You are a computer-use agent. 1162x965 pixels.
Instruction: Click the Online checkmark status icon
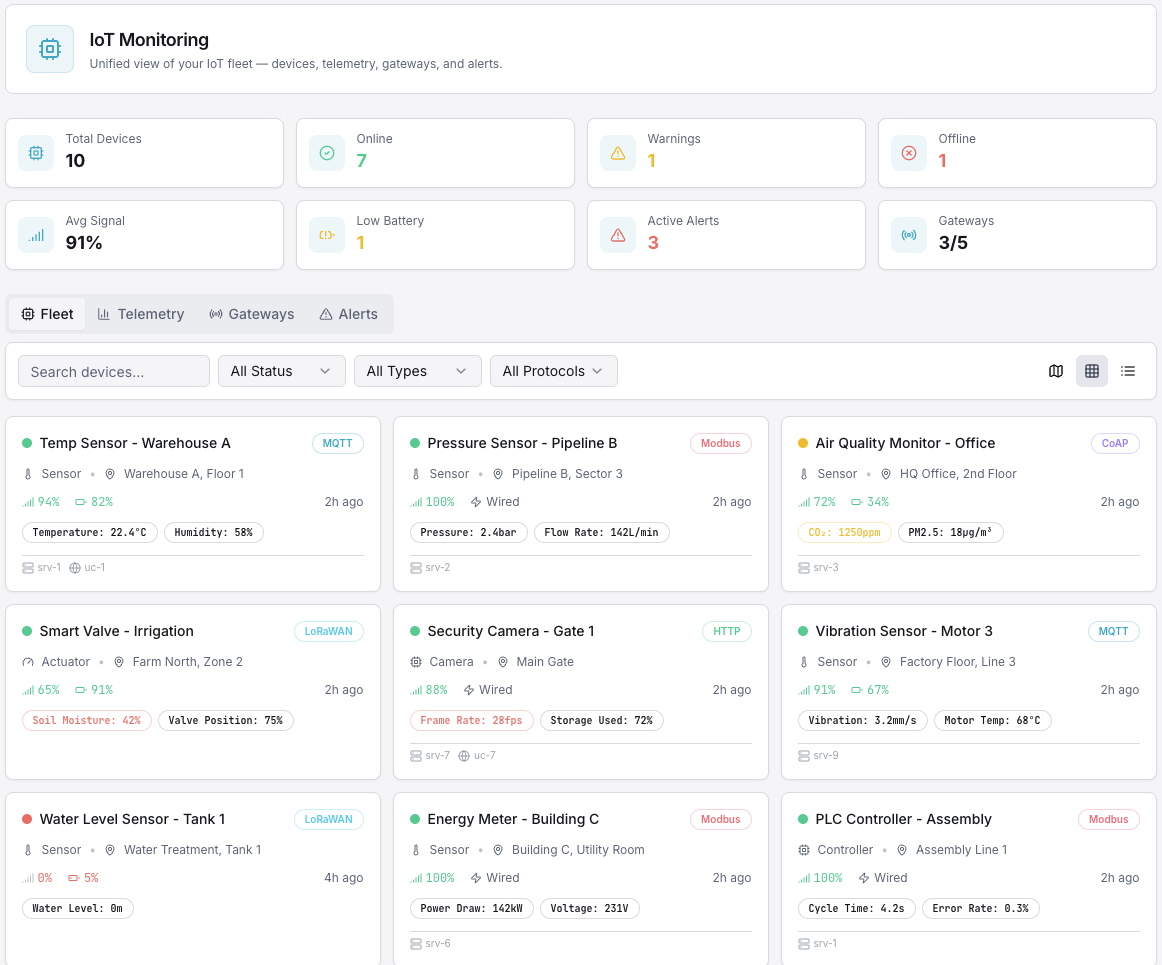click(x=327, y=153)
